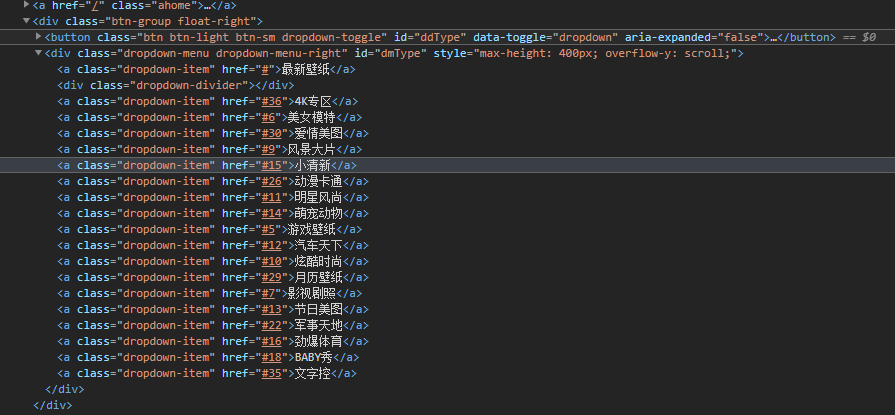The height and width of the screenshot is (415, 895).
Task: Open the #11 href link
Action: pyautogui.click(x=272, y=198)
